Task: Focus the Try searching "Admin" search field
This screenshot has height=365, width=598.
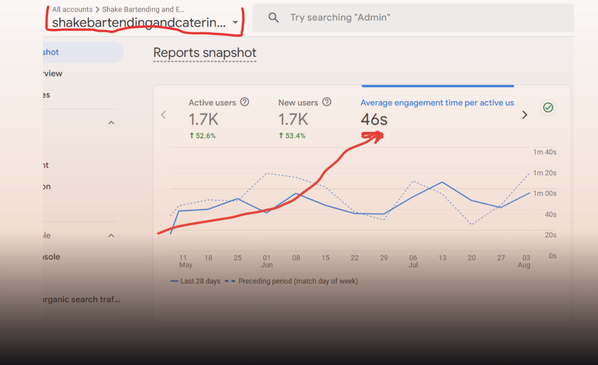Action: click(x=413, y=18)
